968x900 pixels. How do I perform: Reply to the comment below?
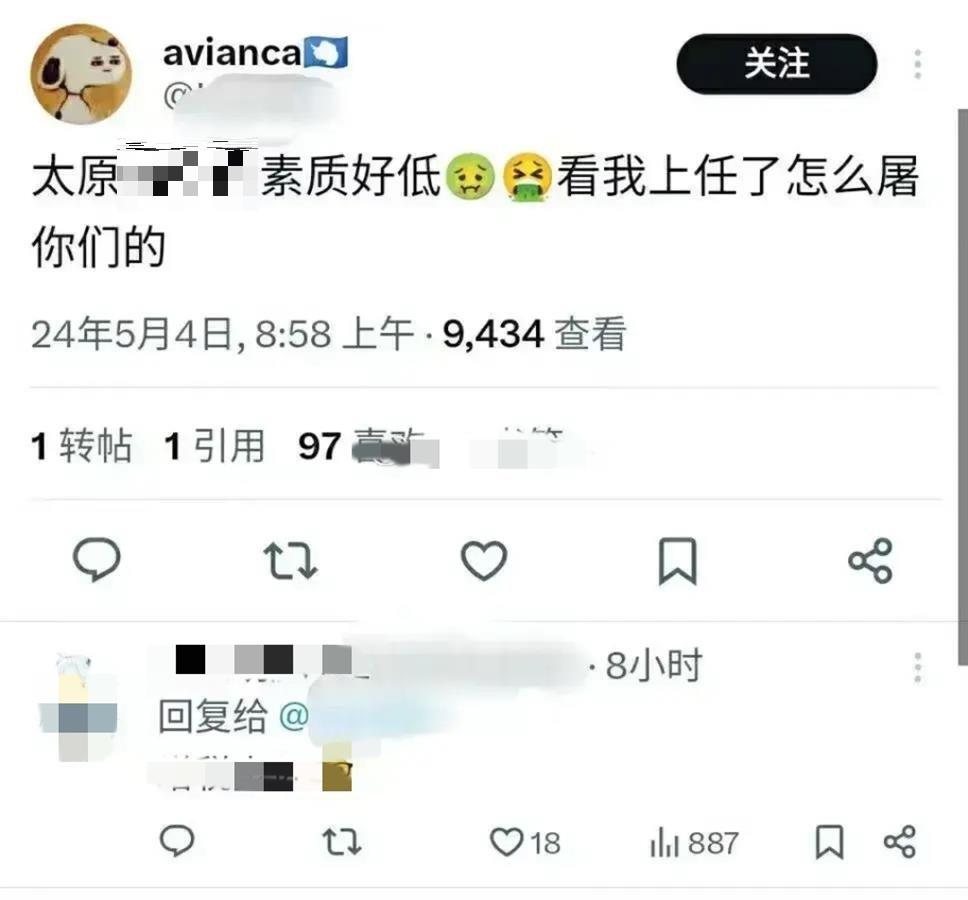(x=177, y=841)
